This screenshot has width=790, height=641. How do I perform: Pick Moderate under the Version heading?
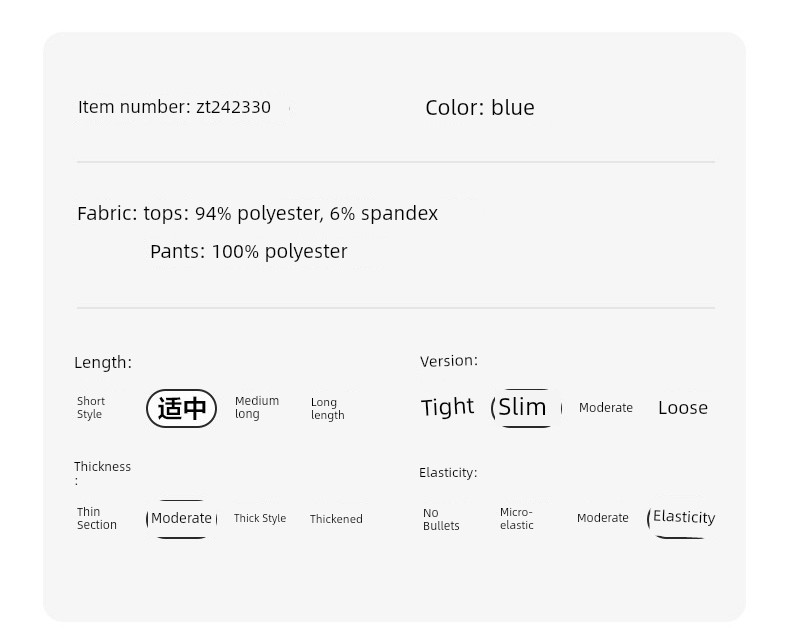[606, 408]
